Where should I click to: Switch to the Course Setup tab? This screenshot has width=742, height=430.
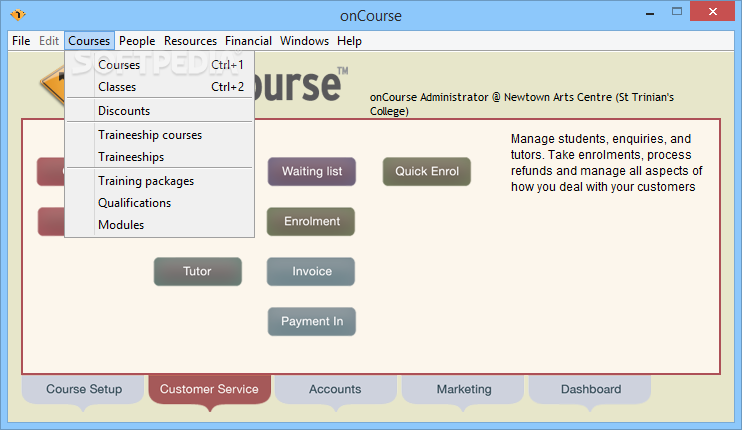pyautogui.click(x=84, y=389)
